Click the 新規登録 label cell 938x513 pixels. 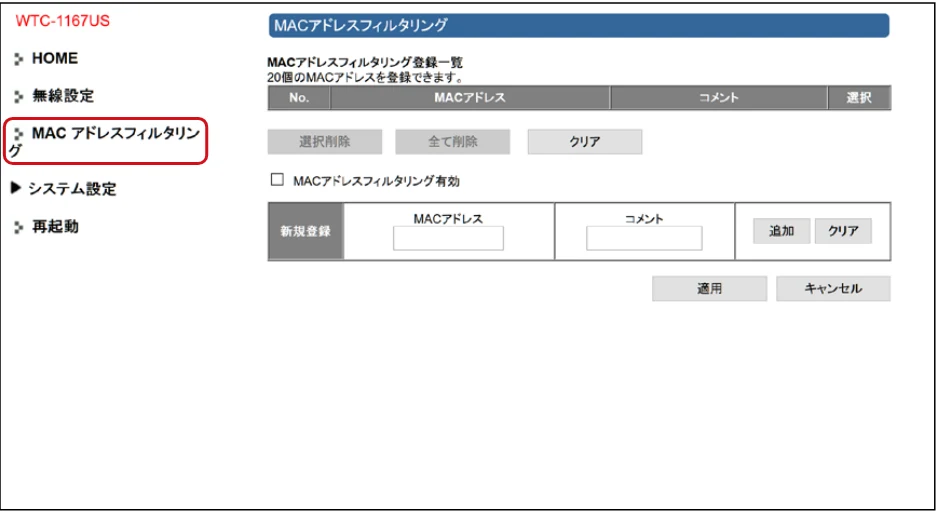point(306,231)
